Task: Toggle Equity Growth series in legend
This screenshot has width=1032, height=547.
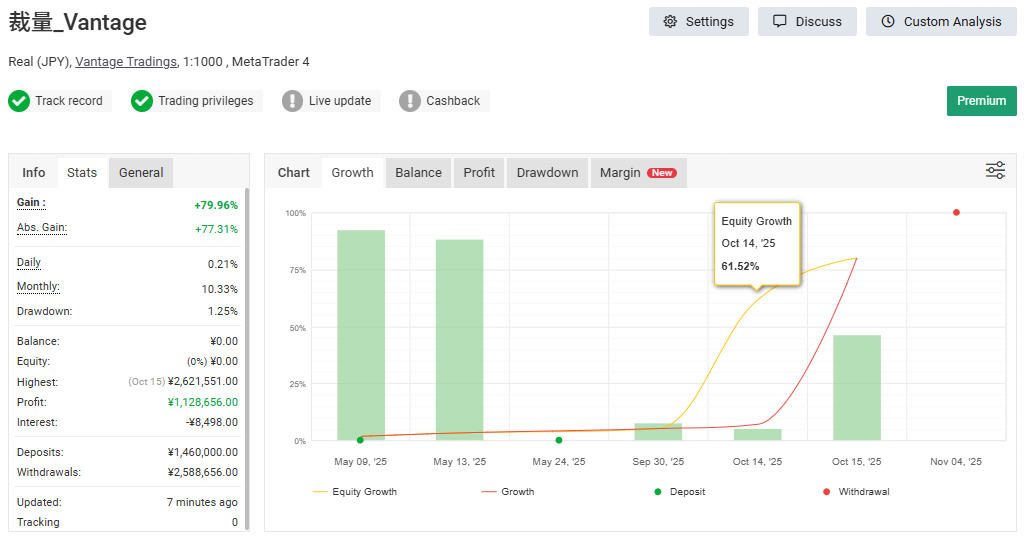Action: pyautogui.click(x=355, y=492)
